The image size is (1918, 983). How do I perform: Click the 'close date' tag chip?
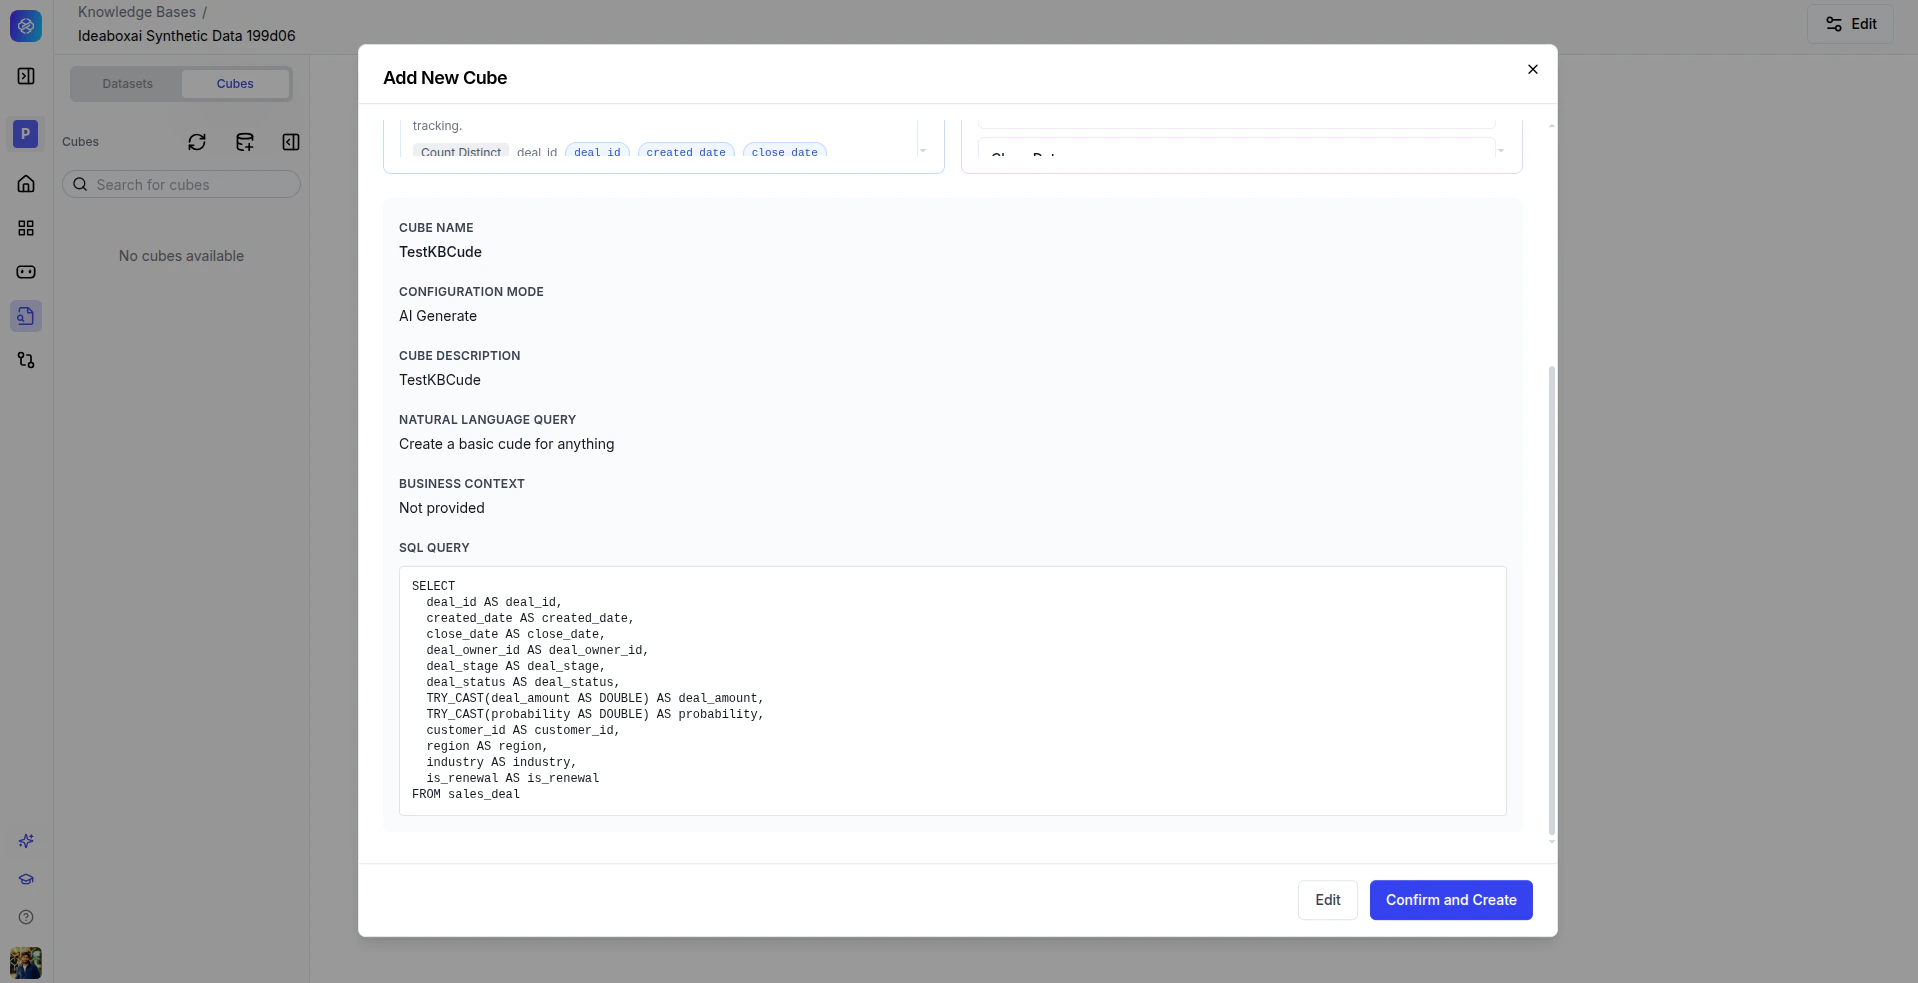click(x=785, y=152)
